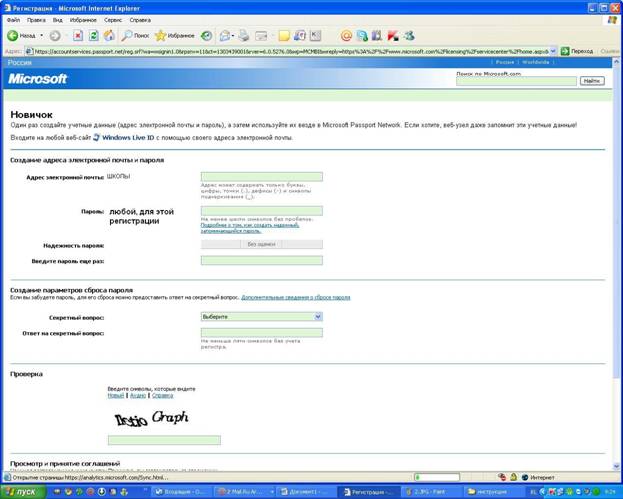Click the Stop loading red X icon

(x=78, y=36)
